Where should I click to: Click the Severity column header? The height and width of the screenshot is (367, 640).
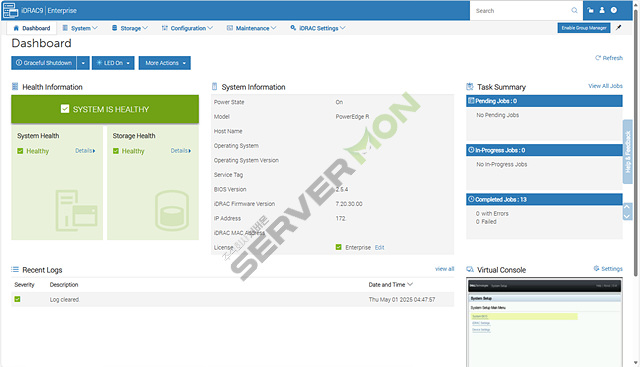(x=24, y=285)
